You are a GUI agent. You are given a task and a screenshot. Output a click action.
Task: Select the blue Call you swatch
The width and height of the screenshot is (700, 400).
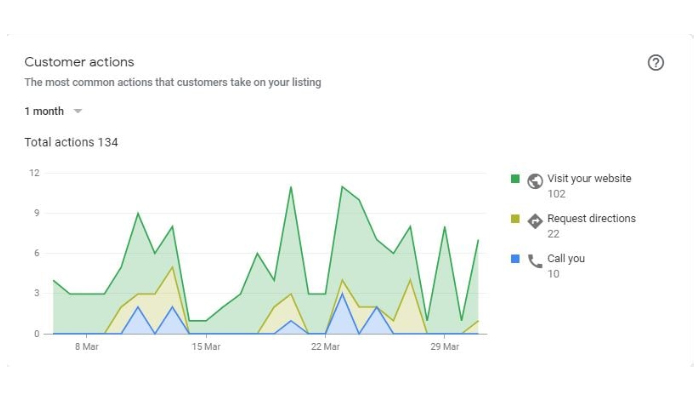coord(515,259)
